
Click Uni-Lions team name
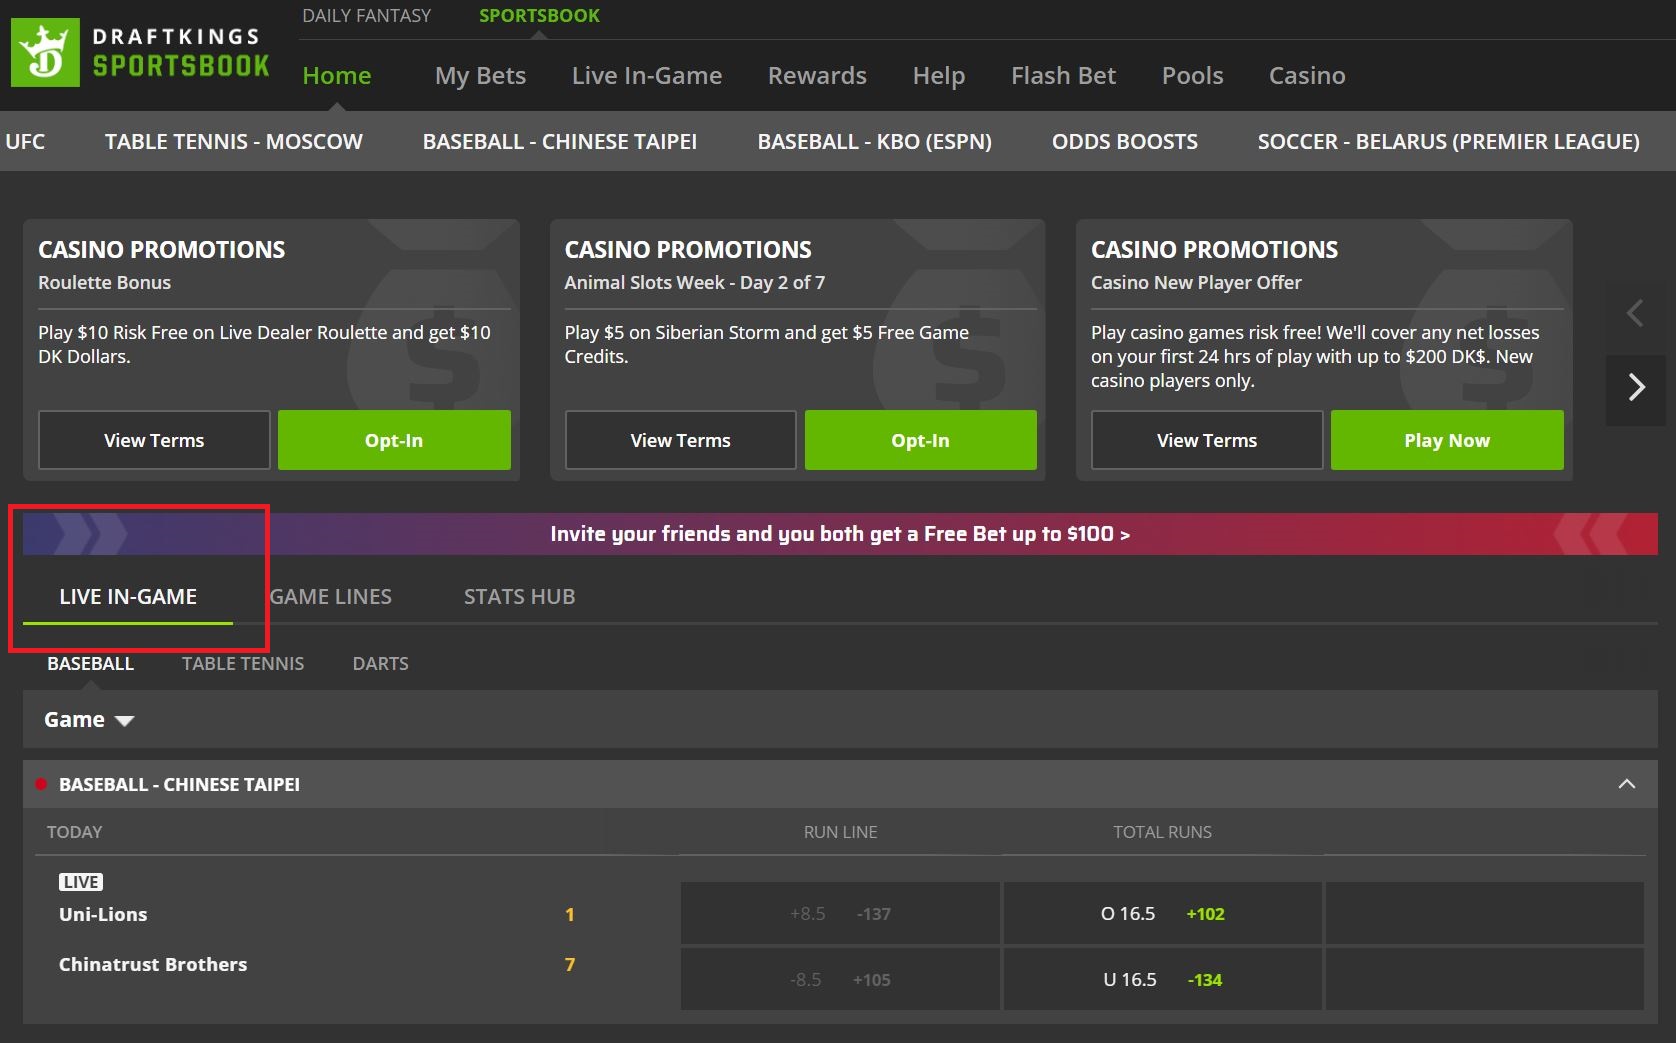103,915
